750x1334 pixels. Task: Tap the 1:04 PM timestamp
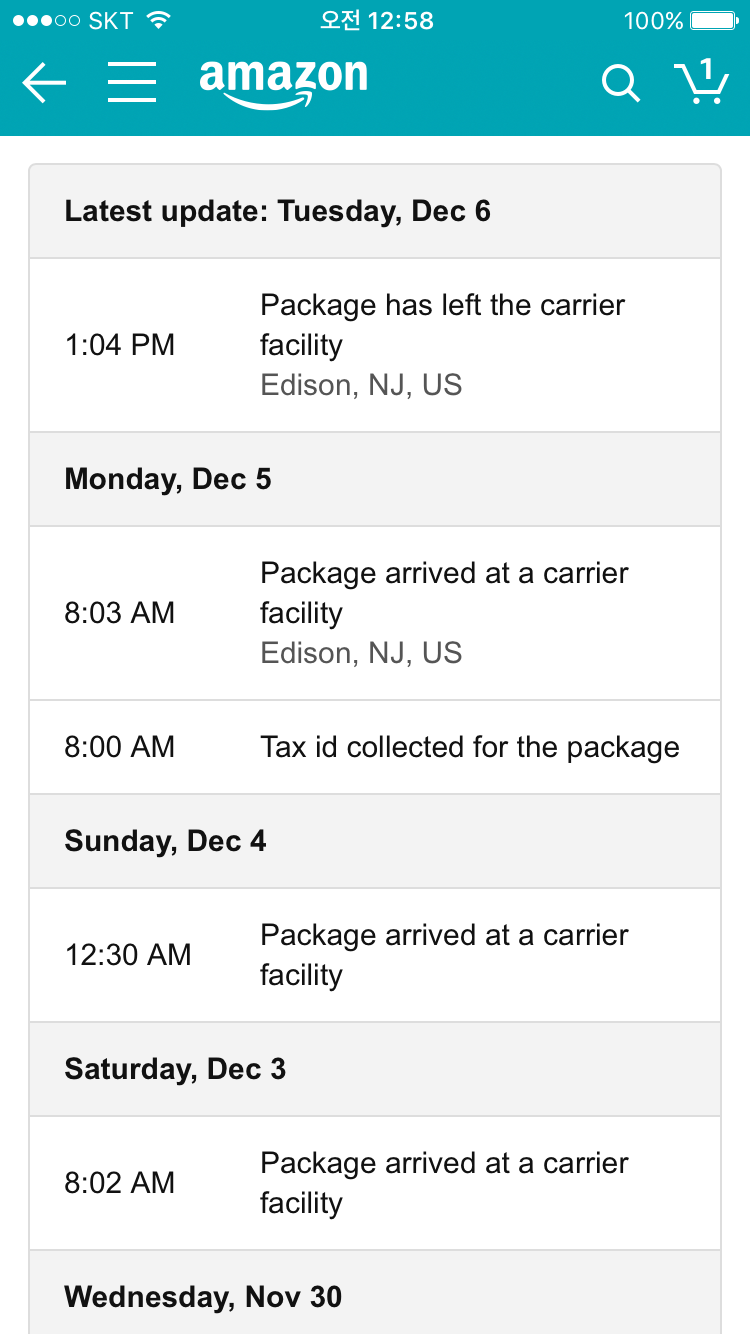coord(120,345)
